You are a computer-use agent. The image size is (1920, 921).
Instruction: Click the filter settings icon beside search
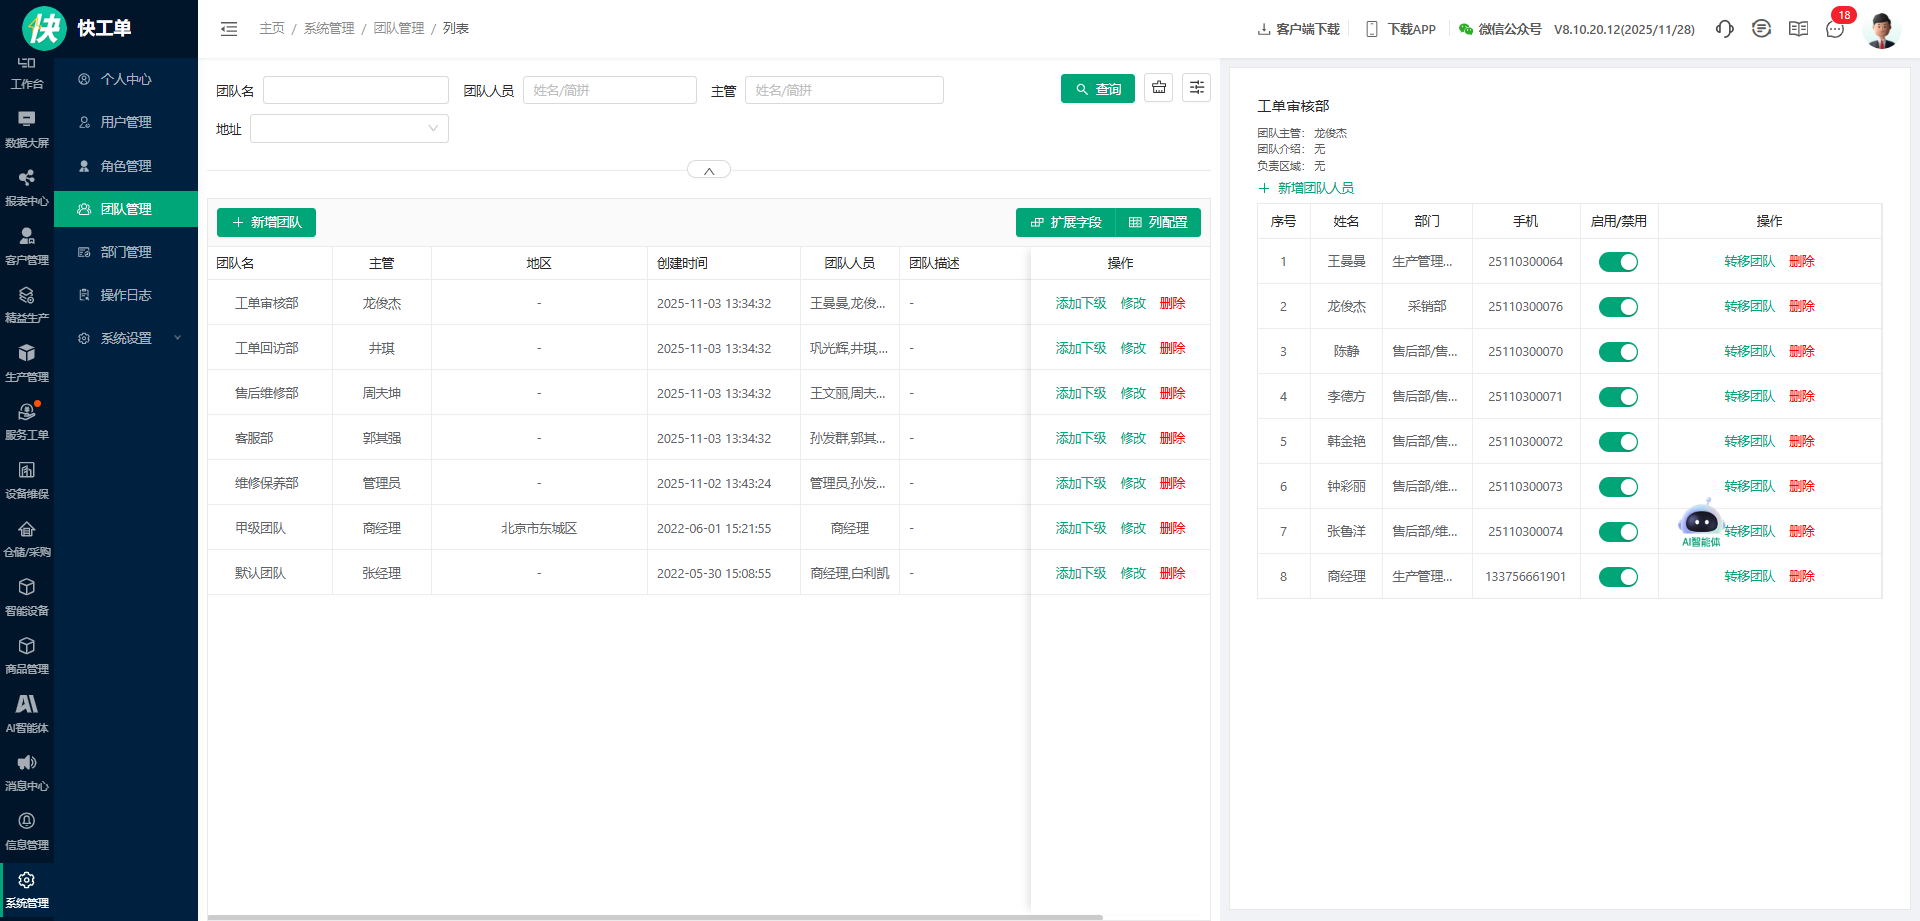(x=1196, y=88)
